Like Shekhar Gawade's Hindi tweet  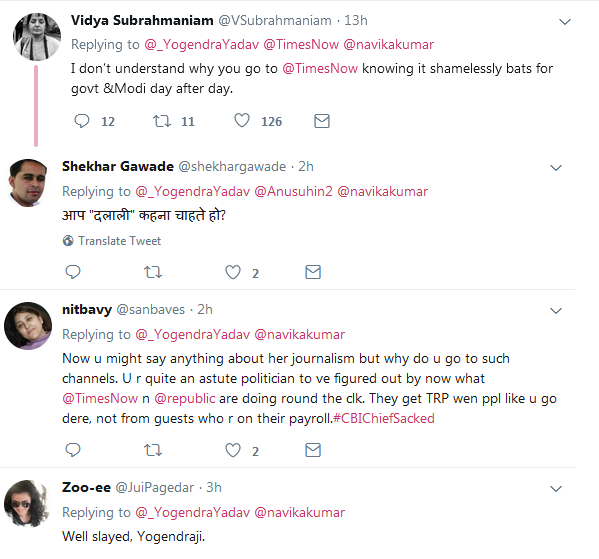pos(233,272)
